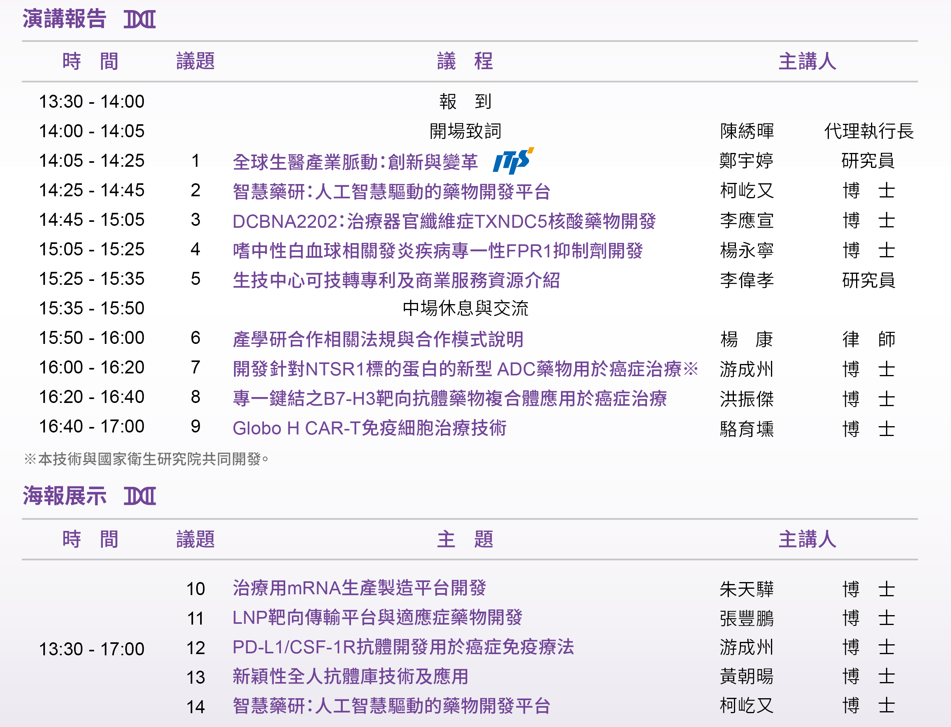The image size is (951, 727).
Task: Click speaker name 陳綉暉
Action: 747,131
